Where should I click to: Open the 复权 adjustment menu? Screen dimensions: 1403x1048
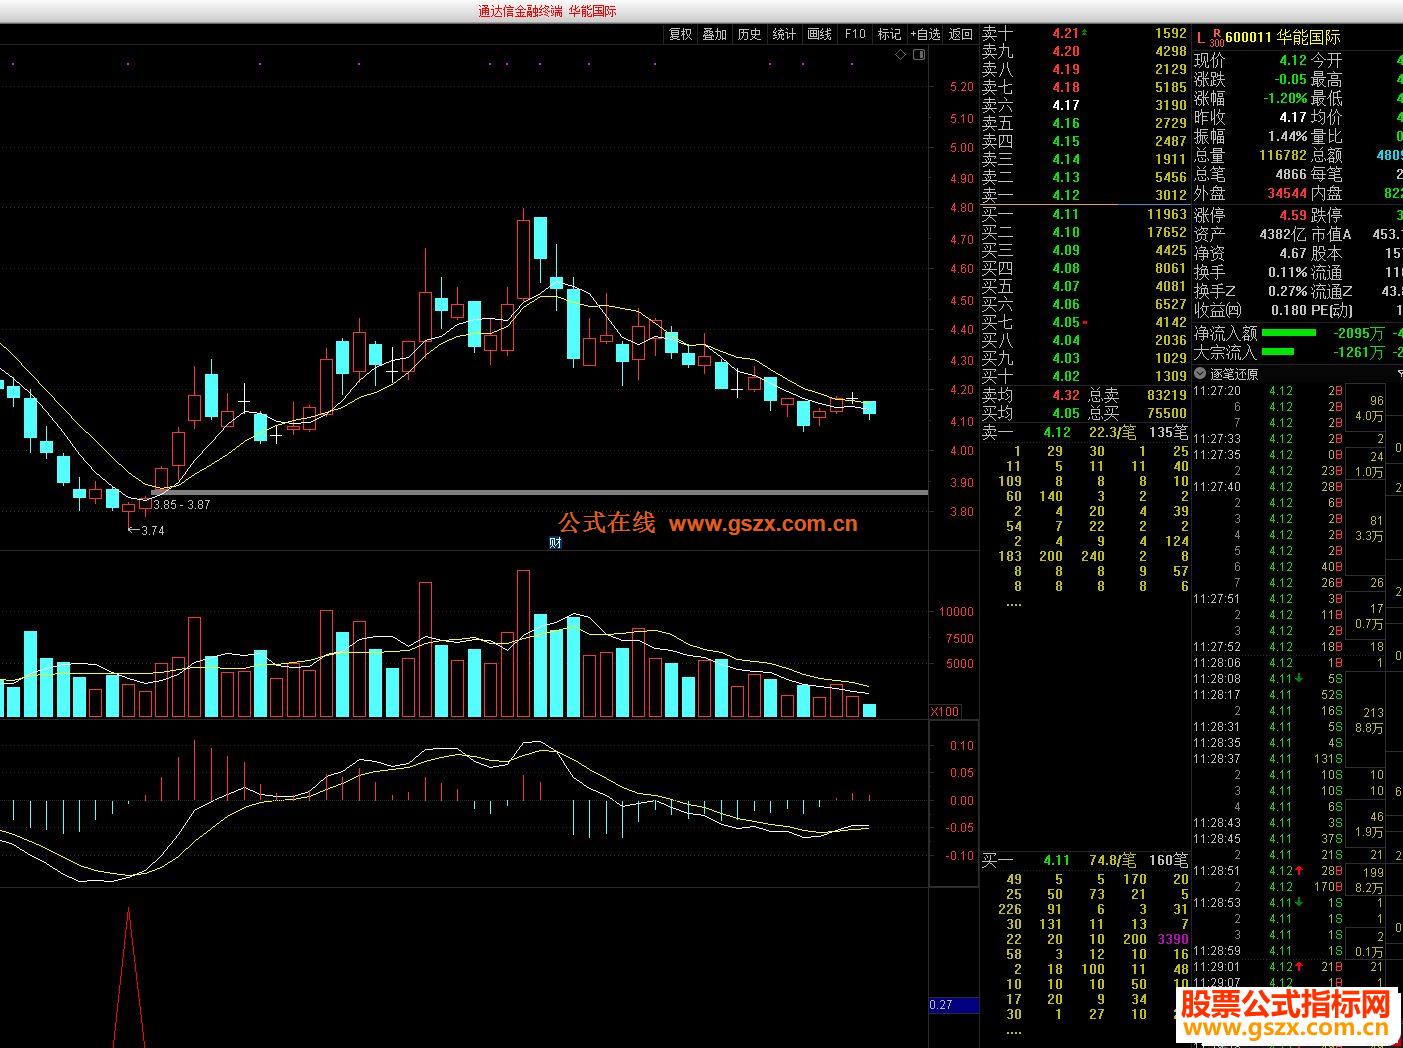[681, 34]
